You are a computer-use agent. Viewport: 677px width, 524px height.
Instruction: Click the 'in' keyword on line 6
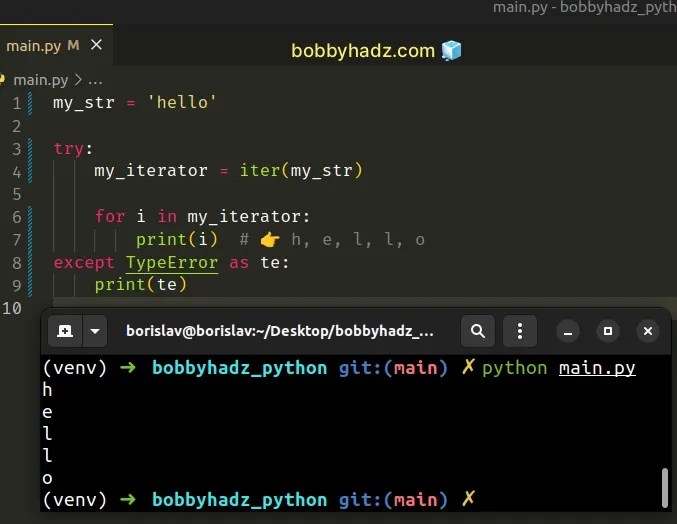tap(167, 216)
